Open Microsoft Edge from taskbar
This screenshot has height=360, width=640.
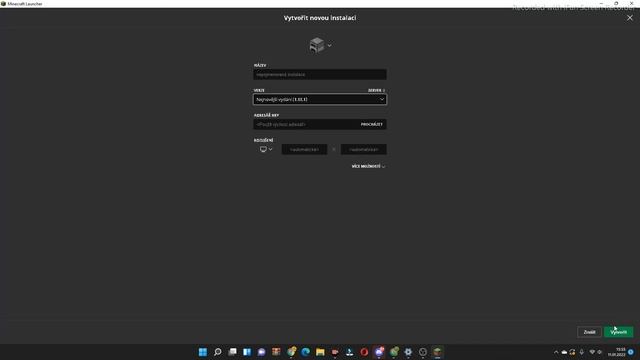(x=306, y=352)
